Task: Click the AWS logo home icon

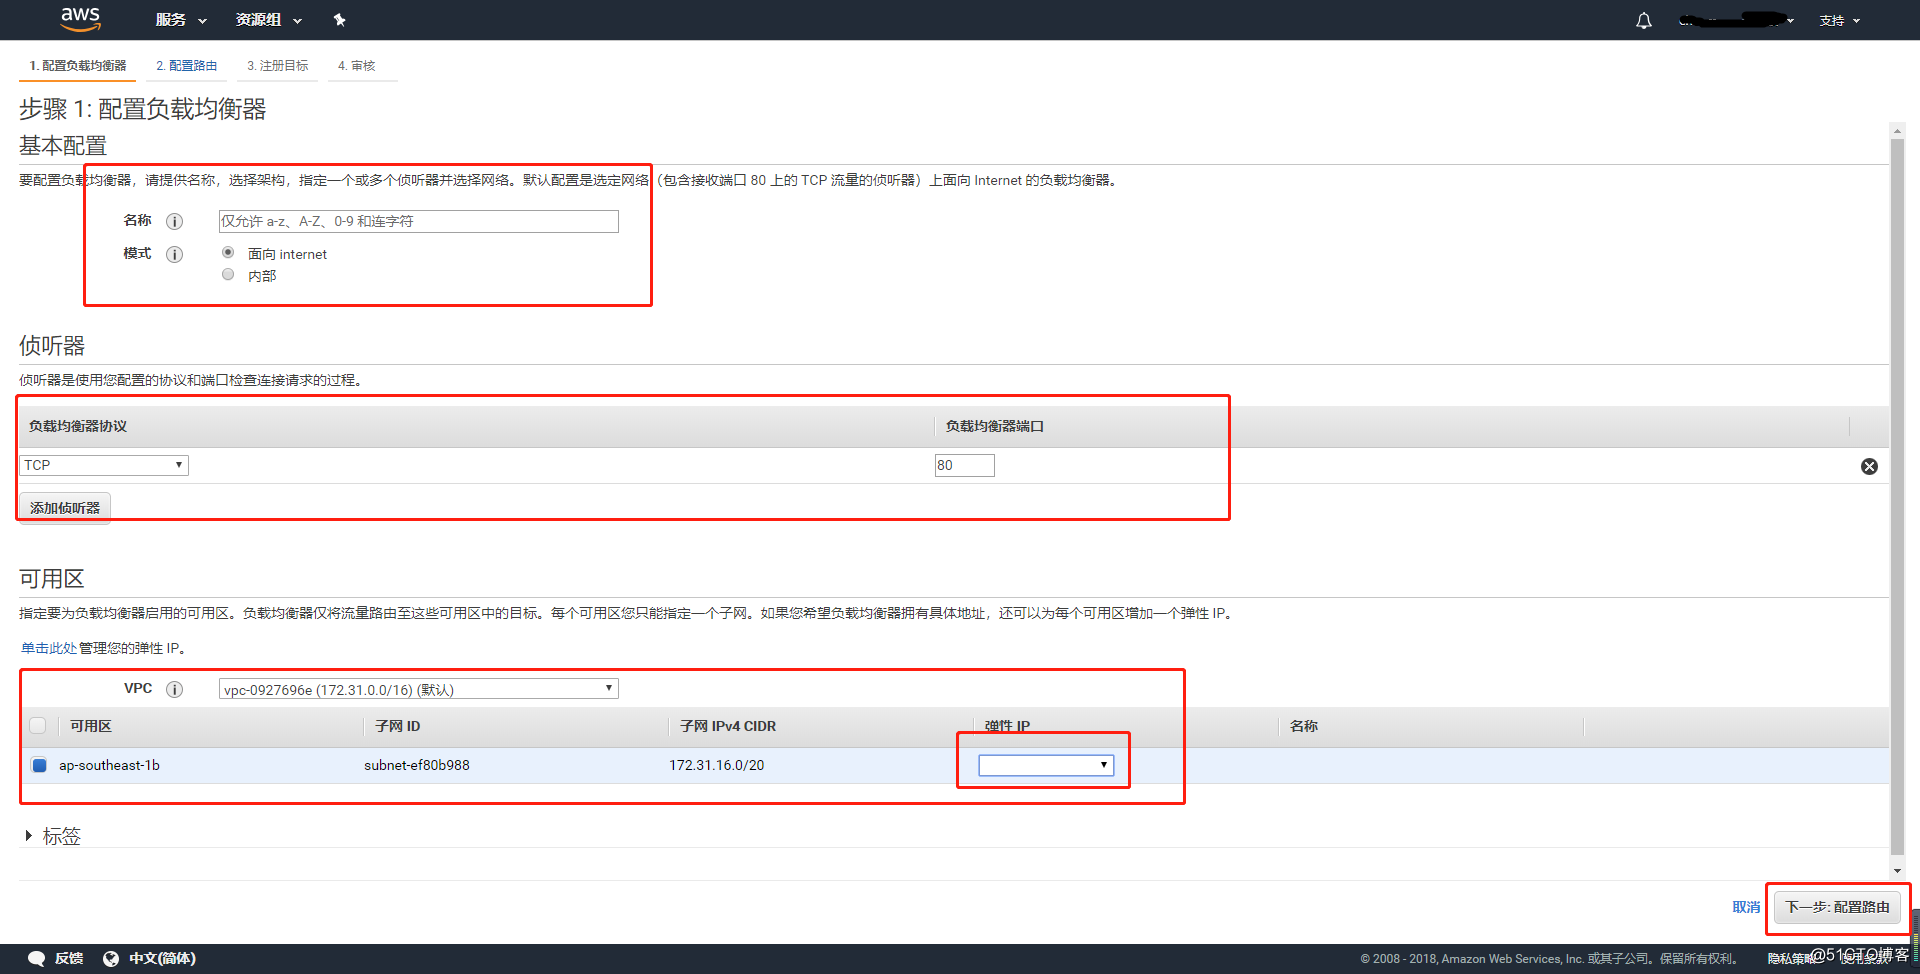Action: (x=80, y=19)
